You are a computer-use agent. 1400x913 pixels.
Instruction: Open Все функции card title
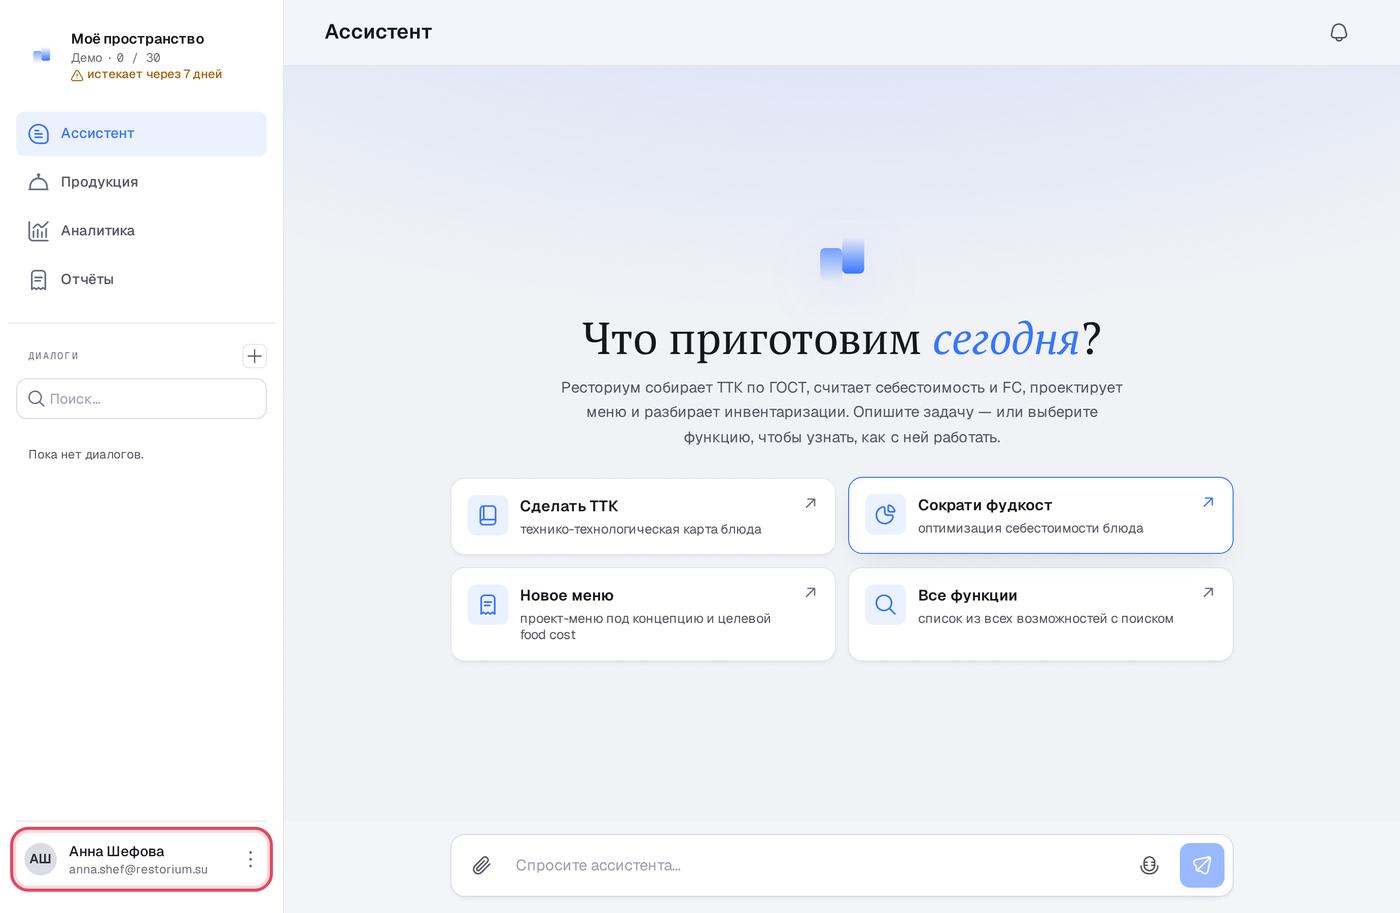point(968,595)
